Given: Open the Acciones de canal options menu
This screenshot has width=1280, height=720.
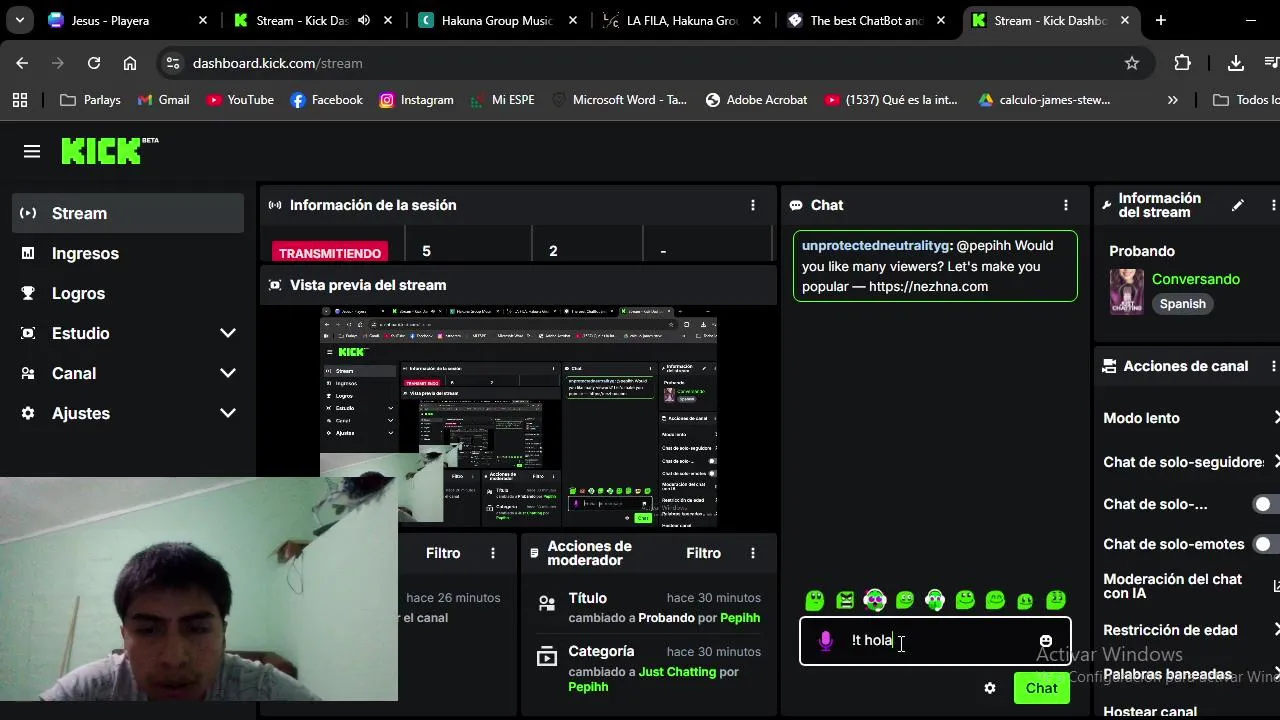Looking at the screenshot, I should [1273, 366].
